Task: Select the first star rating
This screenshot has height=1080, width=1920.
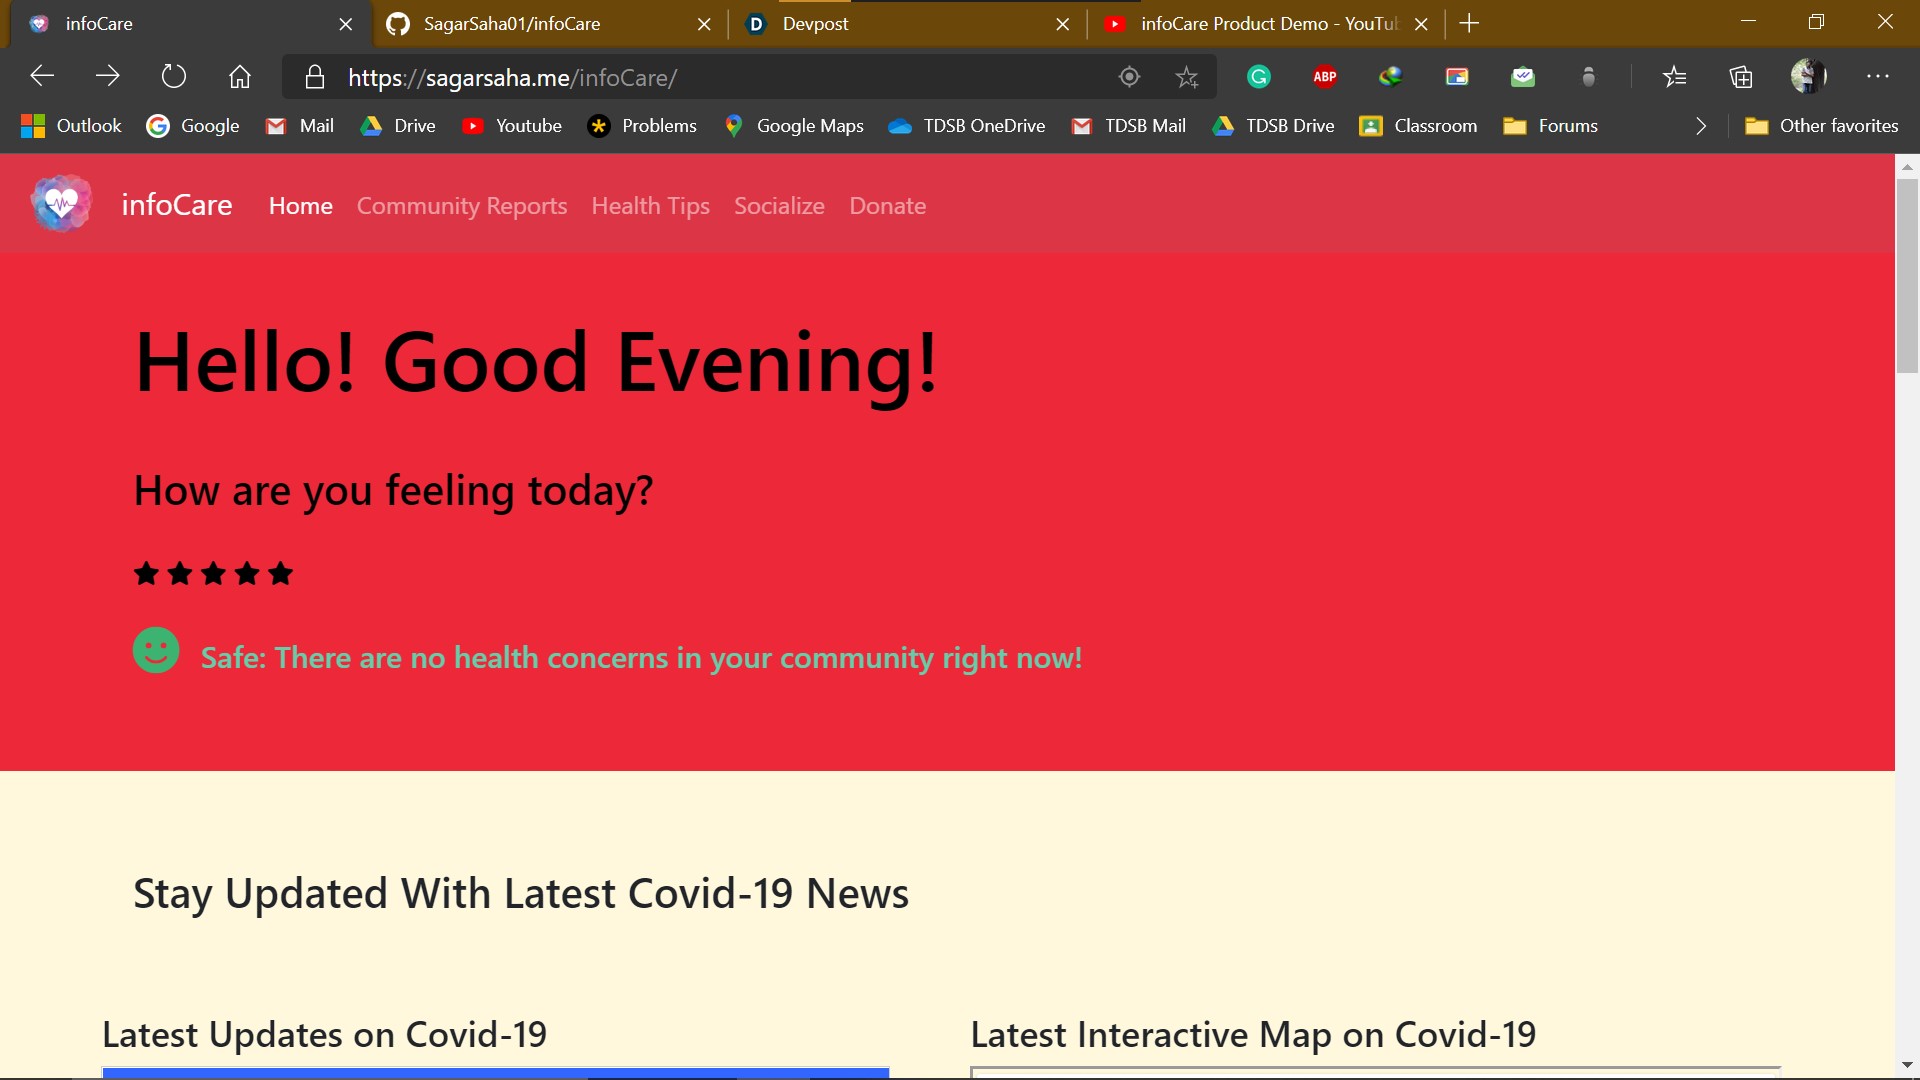Action: pos(146,574)
